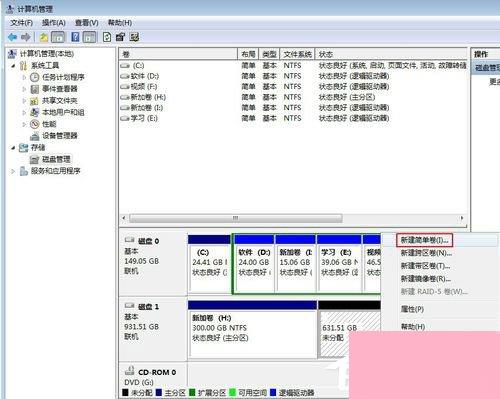Select the 新加卷 (H:) volume row
The width and height of the screenshot is (500, 399).
click(293, 97)
